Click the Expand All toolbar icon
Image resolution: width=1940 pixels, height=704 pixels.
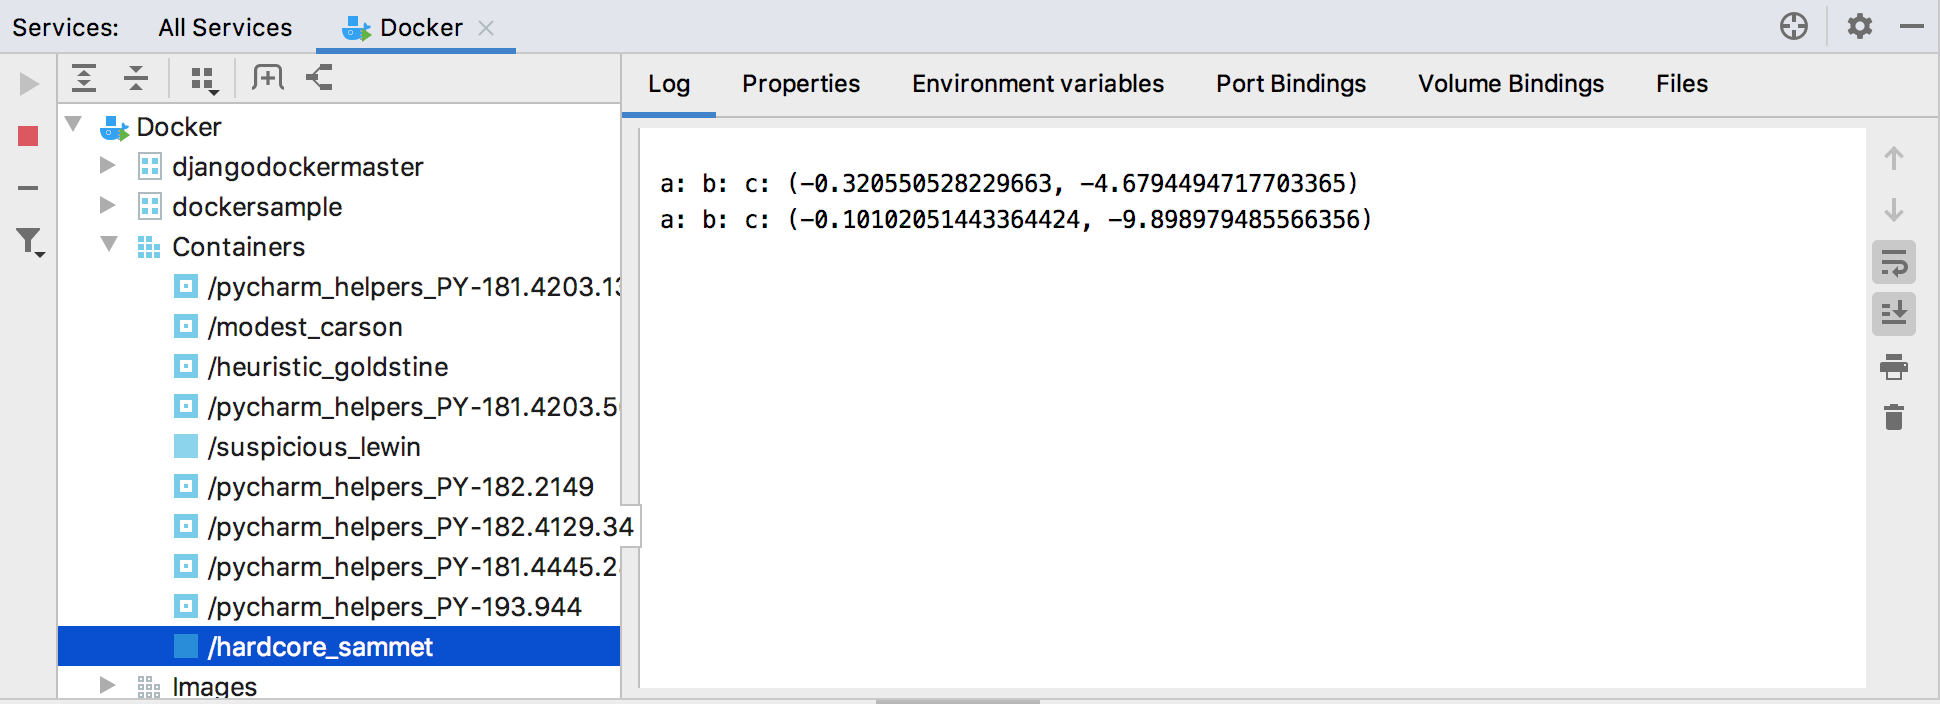(84, 78)
